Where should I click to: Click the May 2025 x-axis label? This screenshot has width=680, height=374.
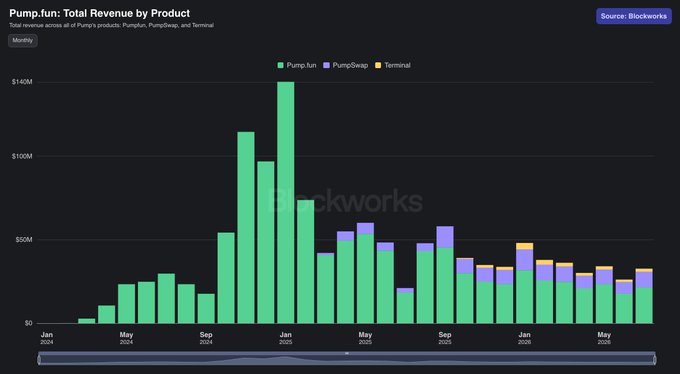pyautogui.click(x=365, y=338)
